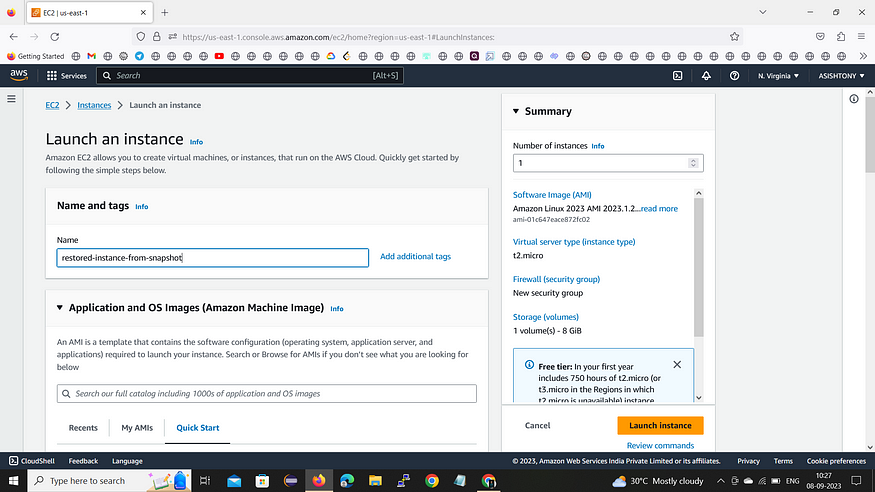Screen dimensions: 875x492
Task: Click read more for the AMI description
Action: 659,209
